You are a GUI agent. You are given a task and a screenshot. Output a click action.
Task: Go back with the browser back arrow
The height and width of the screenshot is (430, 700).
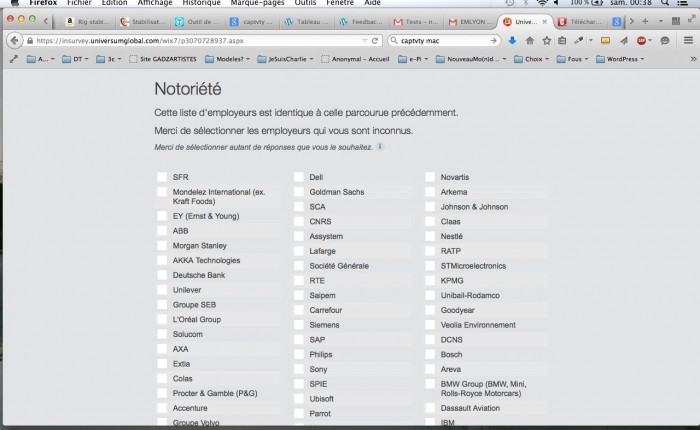14,41
